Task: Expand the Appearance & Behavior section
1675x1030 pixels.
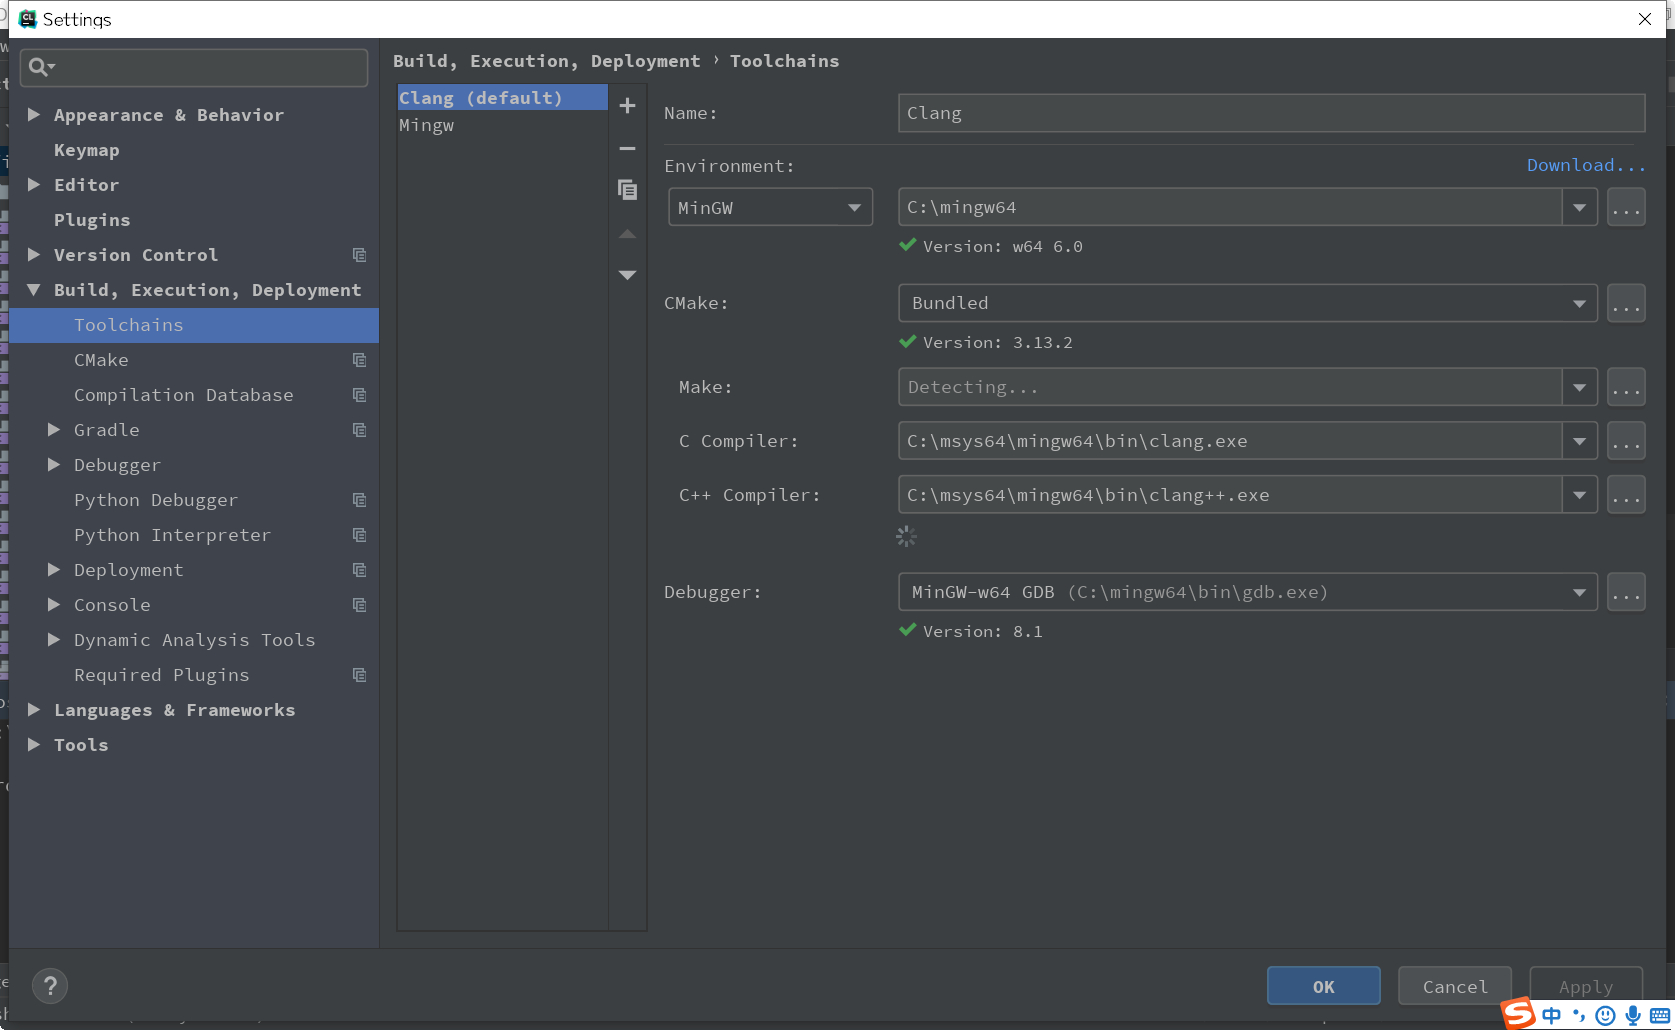Action: click(x=34, y=114)
